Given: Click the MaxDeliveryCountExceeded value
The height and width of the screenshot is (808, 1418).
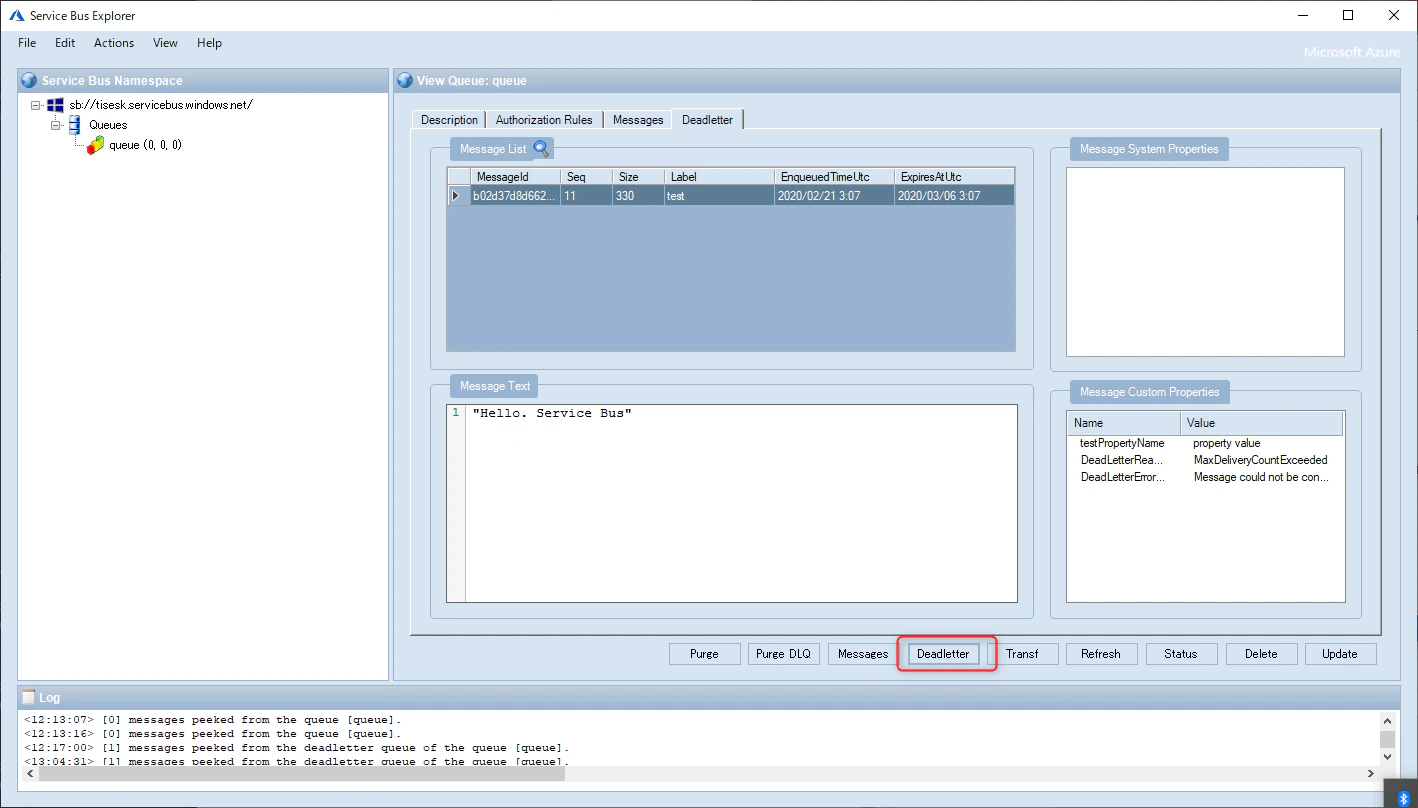Looking at the screenshot, I should pos(1261,460).
